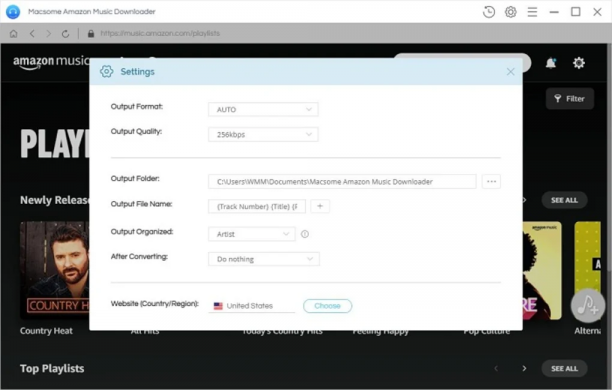Expand Output Quality 256kbps dropdown
This screenshot has width=612, height=390.
[263, 135]
